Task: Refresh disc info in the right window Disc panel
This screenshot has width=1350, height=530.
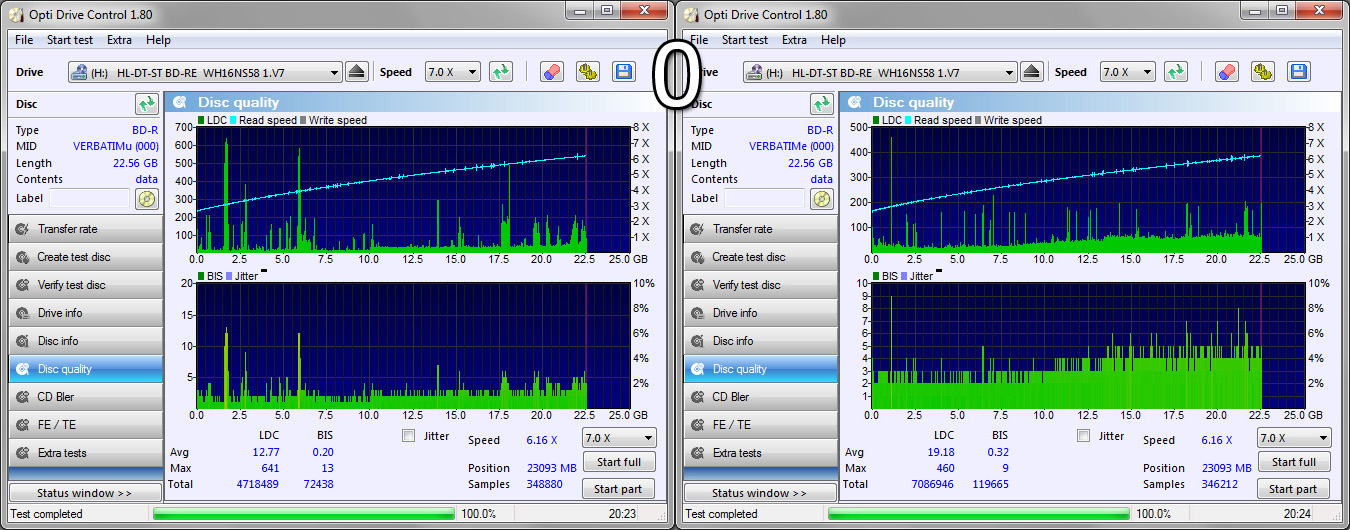Action: (x=822, y=104)
